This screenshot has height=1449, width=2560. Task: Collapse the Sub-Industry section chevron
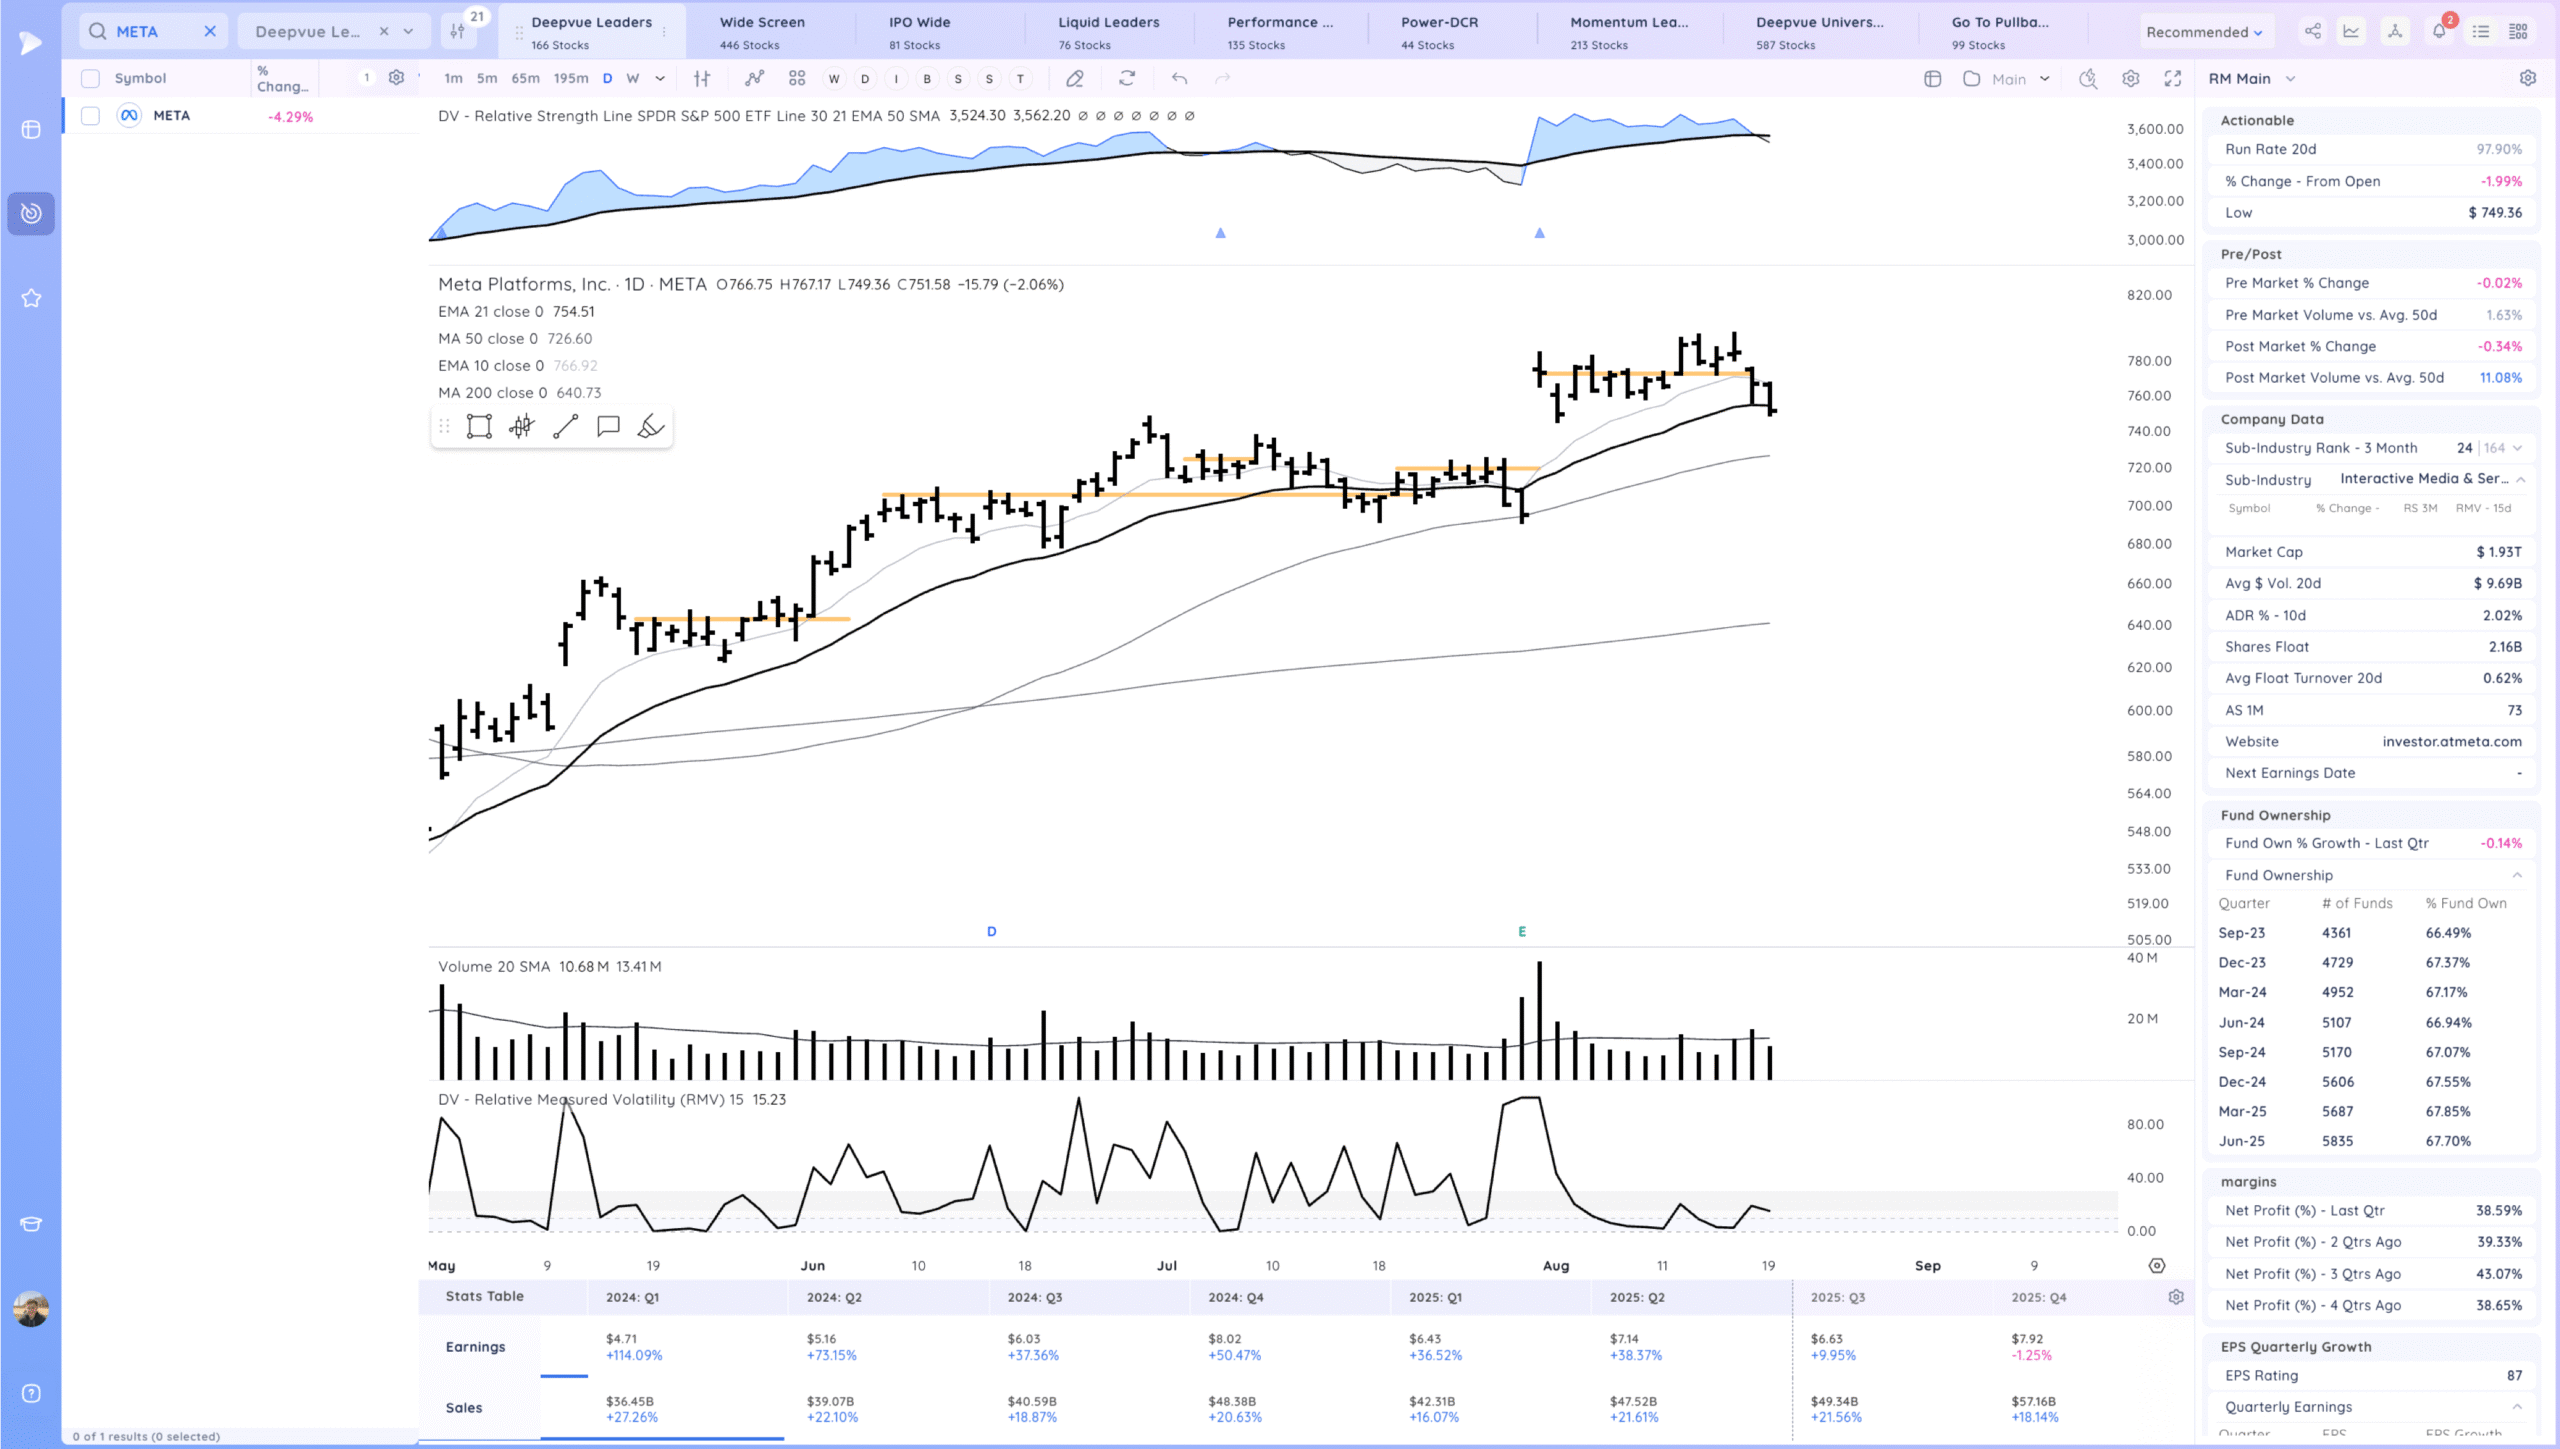click(2521, 480)
